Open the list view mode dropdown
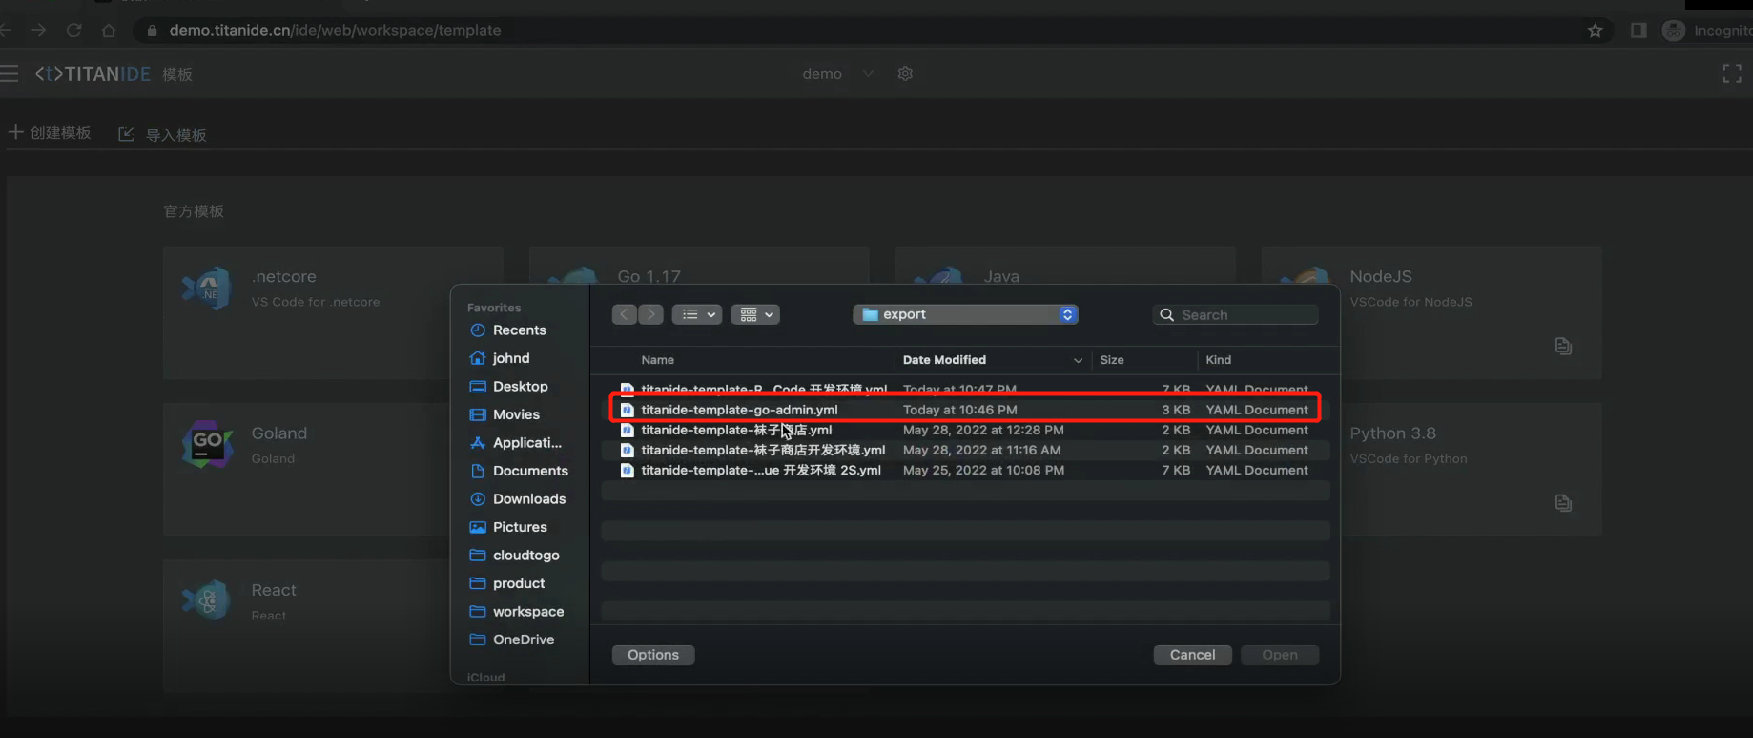The image size is (1753, 738). click(x=697, y=315)
